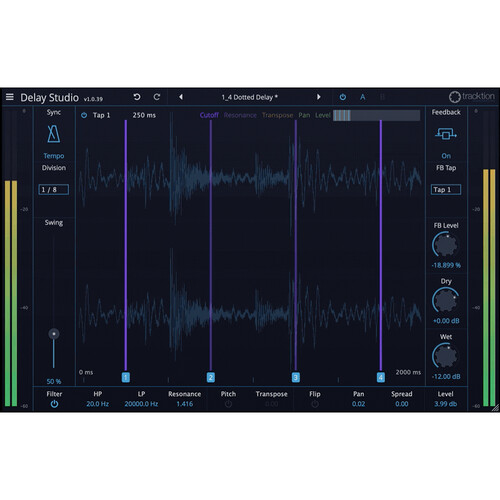Enable the Flip power toggle
This screenshot has width=500, height=500.
(315, 404)
